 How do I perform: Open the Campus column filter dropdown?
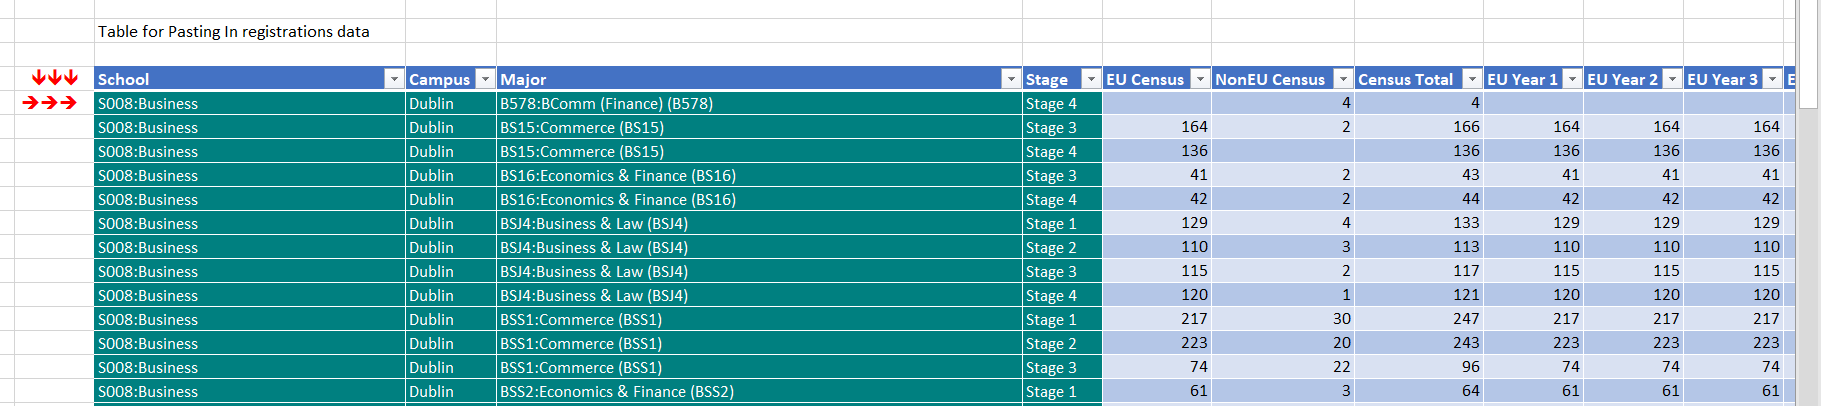click(x=485, y=79)
